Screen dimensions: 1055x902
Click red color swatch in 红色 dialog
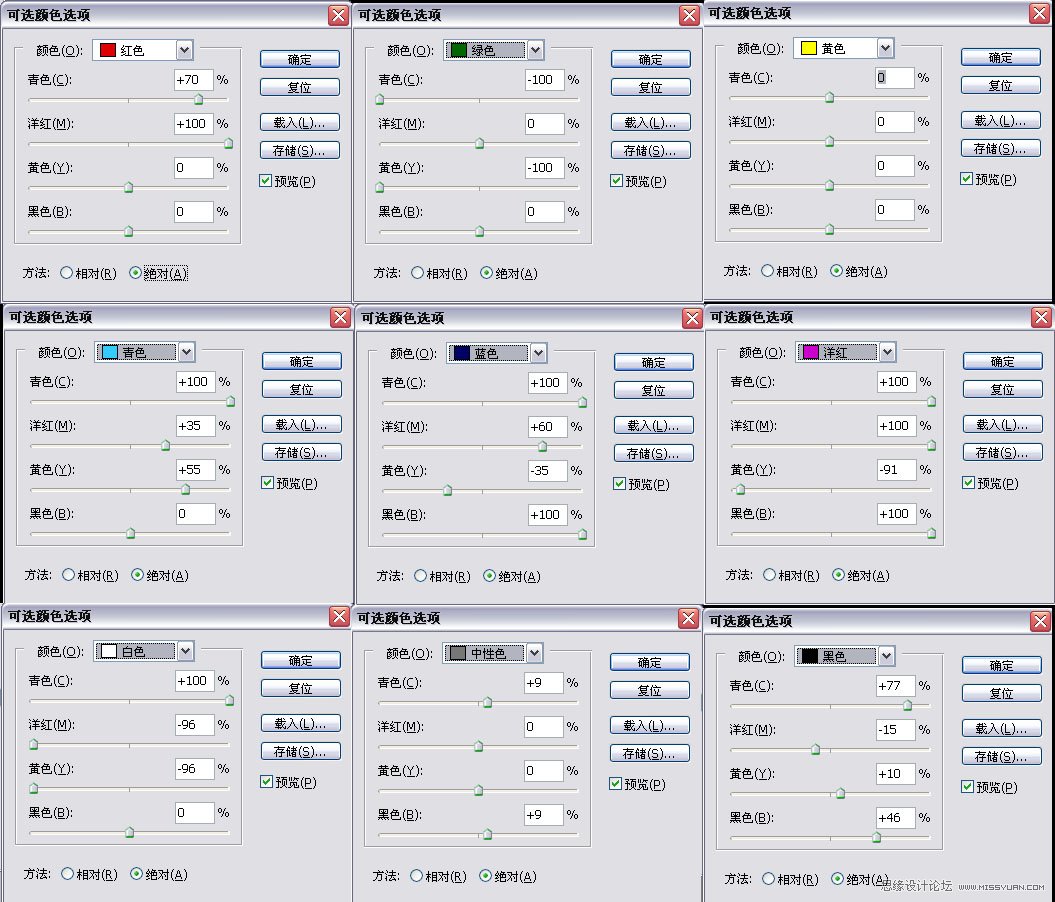[107, 50]
